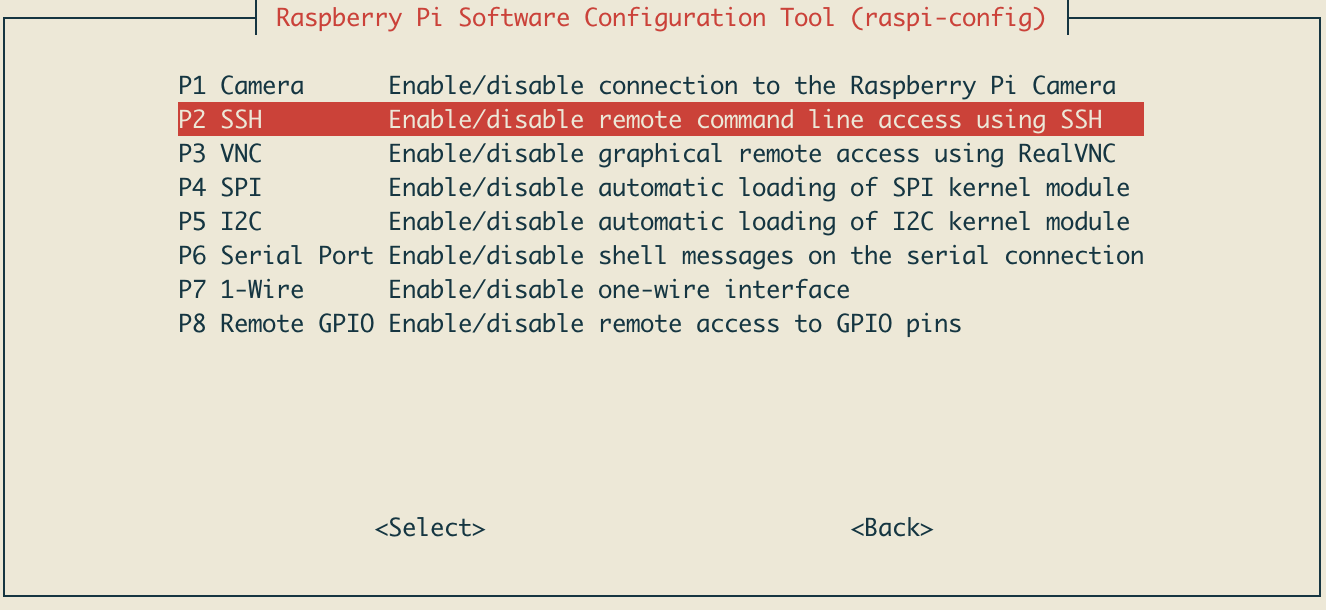Click the remote command line access description
The height and width of the screenshot is (610, 1326).
click(745, 120)
